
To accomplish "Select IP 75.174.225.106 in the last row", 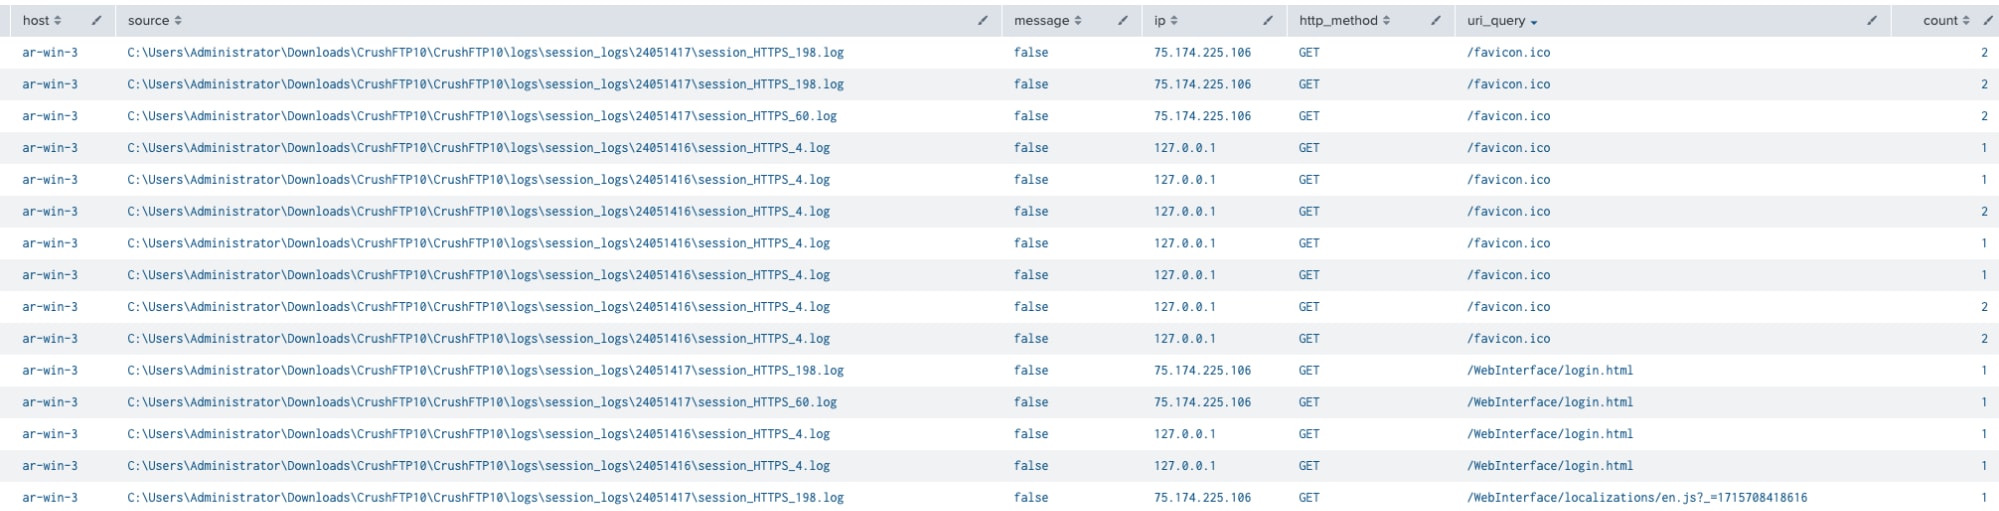I will pos(1202,498).
